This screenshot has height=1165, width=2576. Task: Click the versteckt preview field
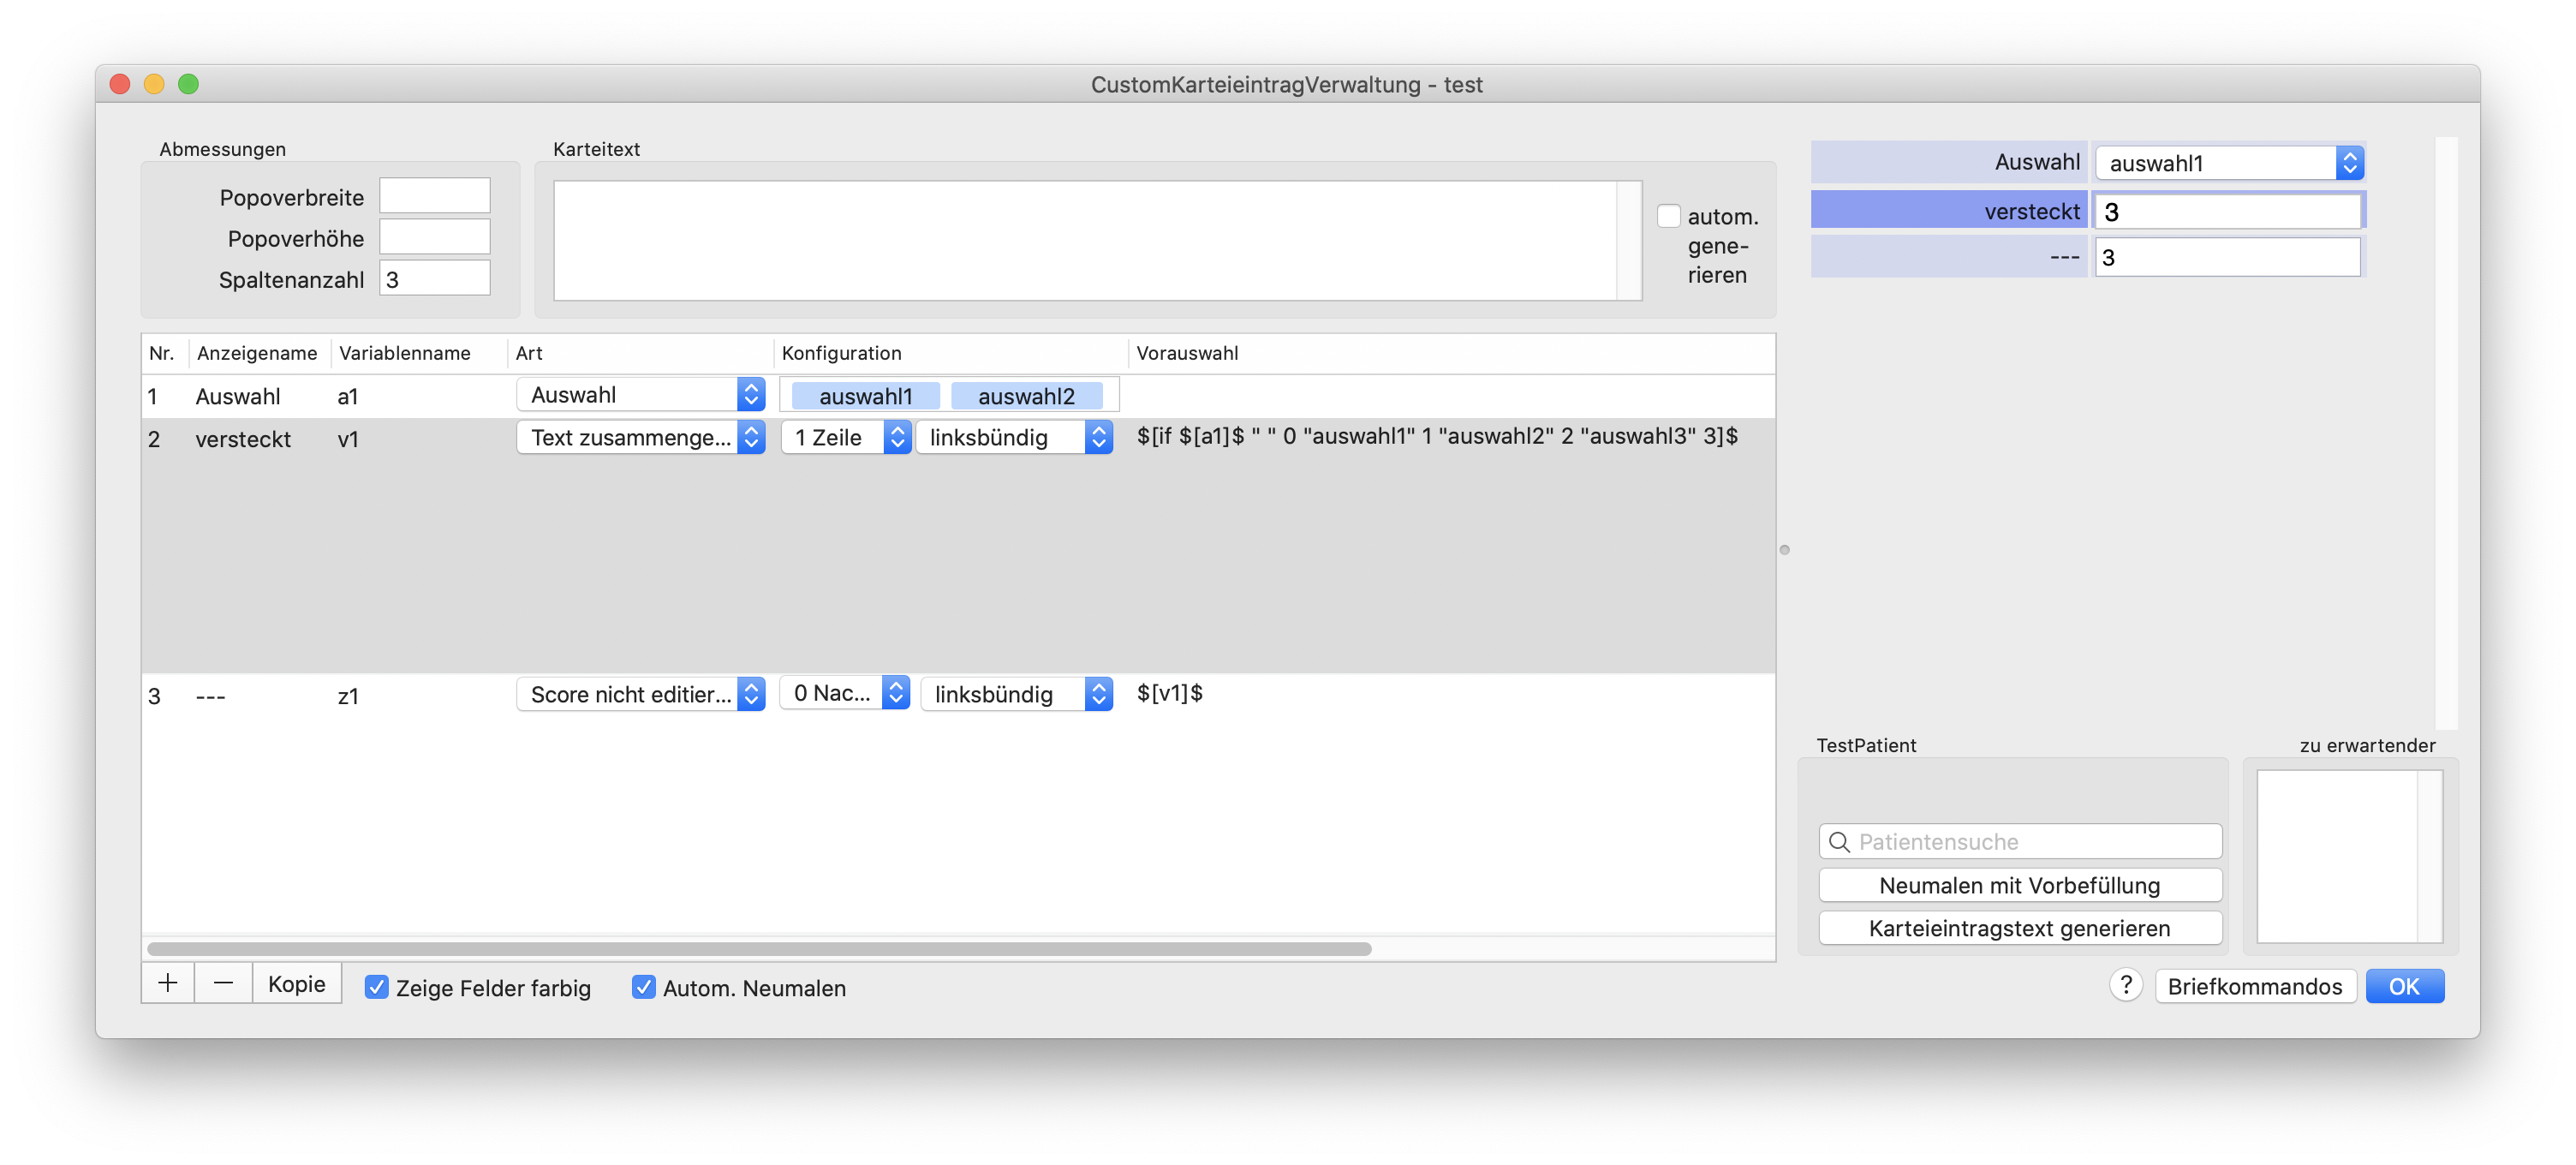2227,212
